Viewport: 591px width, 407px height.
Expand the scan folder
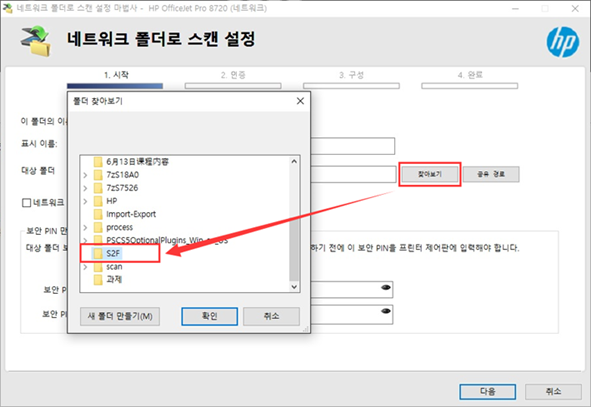[x=85, y=267]
